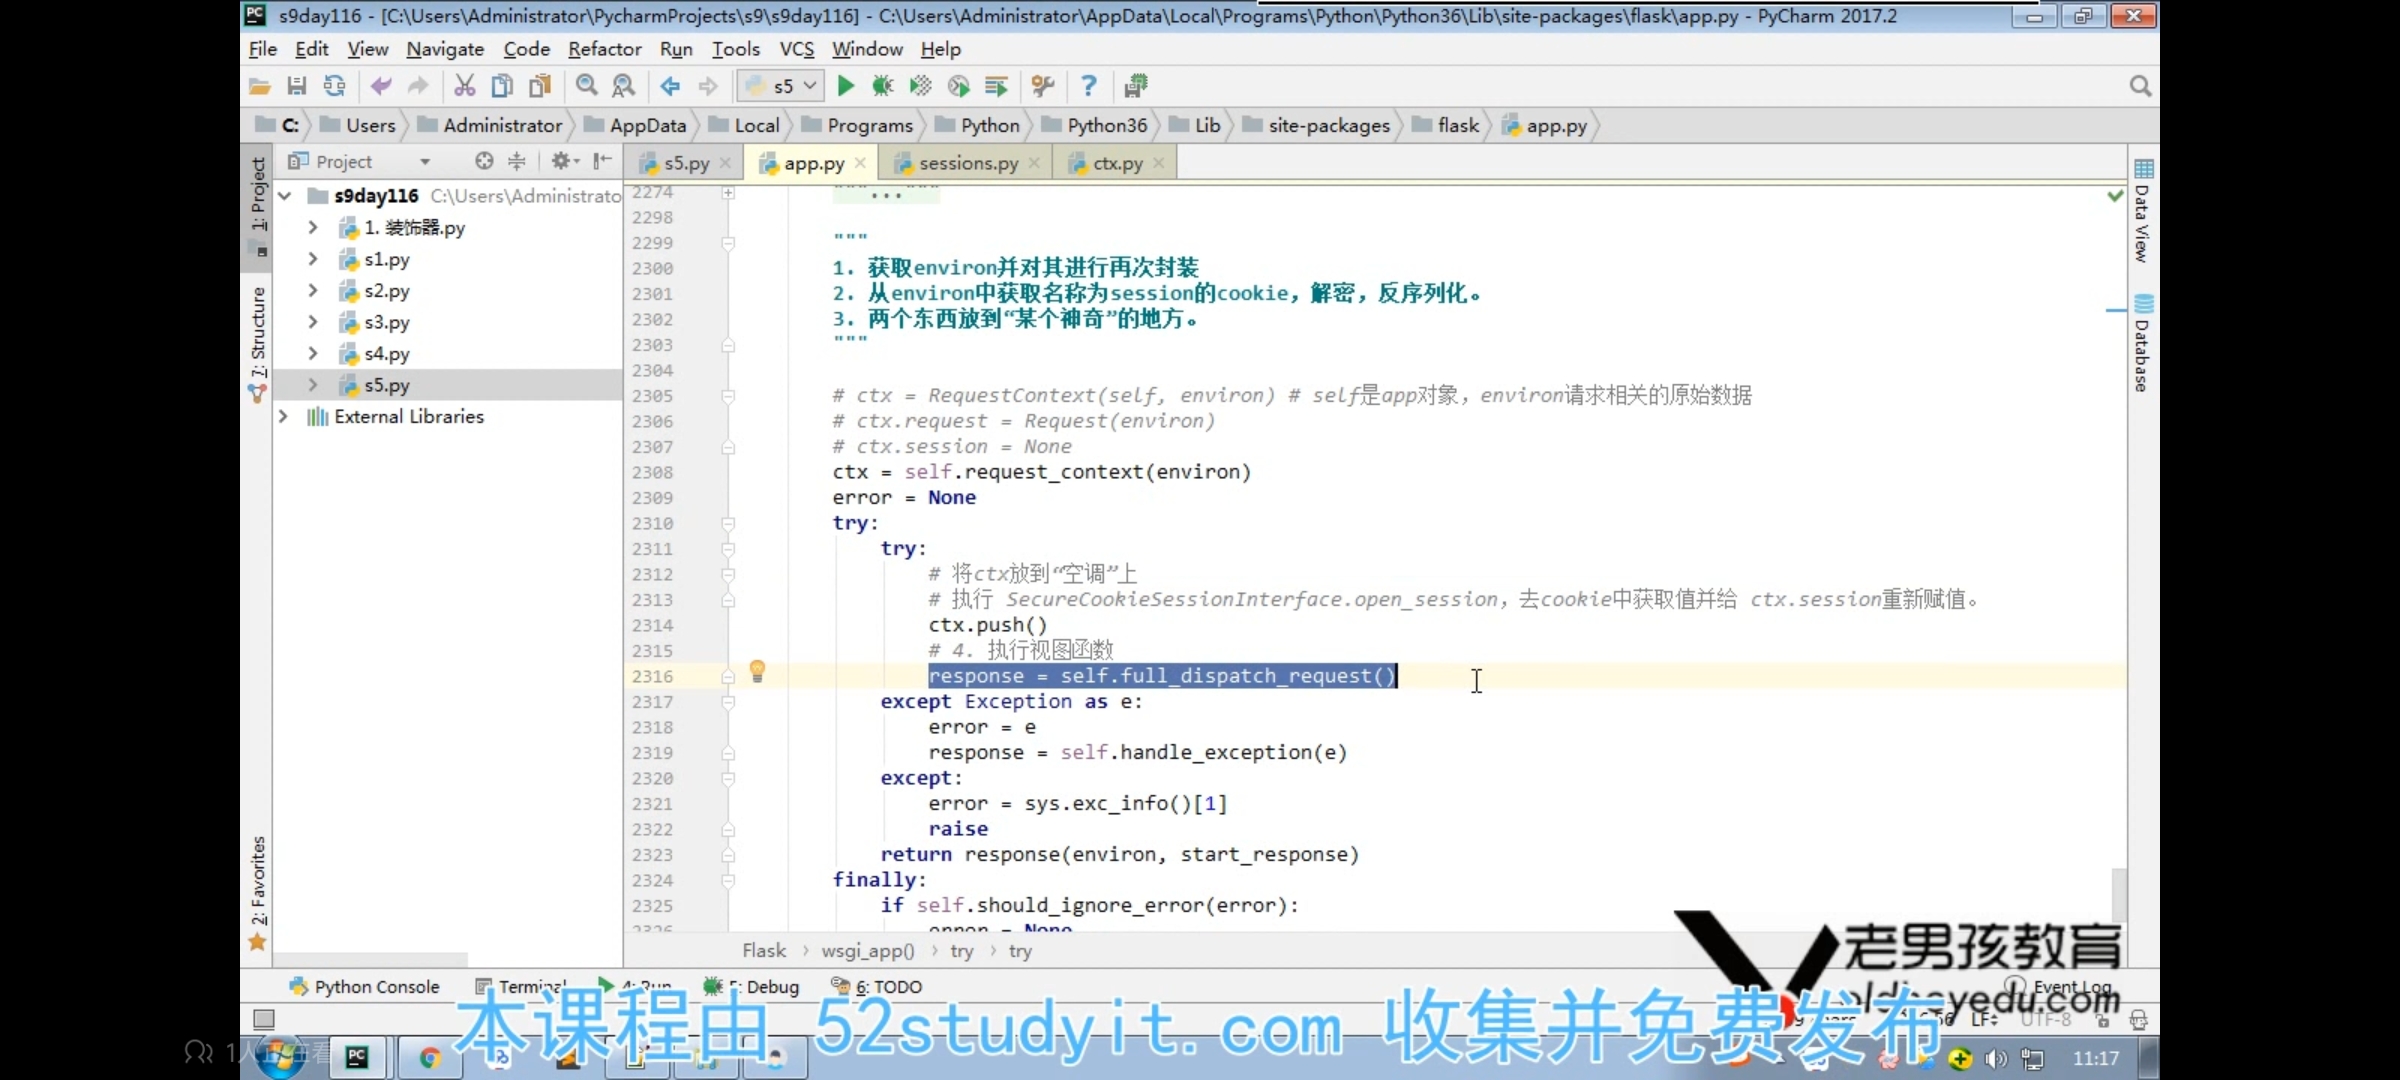This screenshot has width=2400, height=1080.
Task: Toggle the Database tool window panel
Action: coord(2142,345)
